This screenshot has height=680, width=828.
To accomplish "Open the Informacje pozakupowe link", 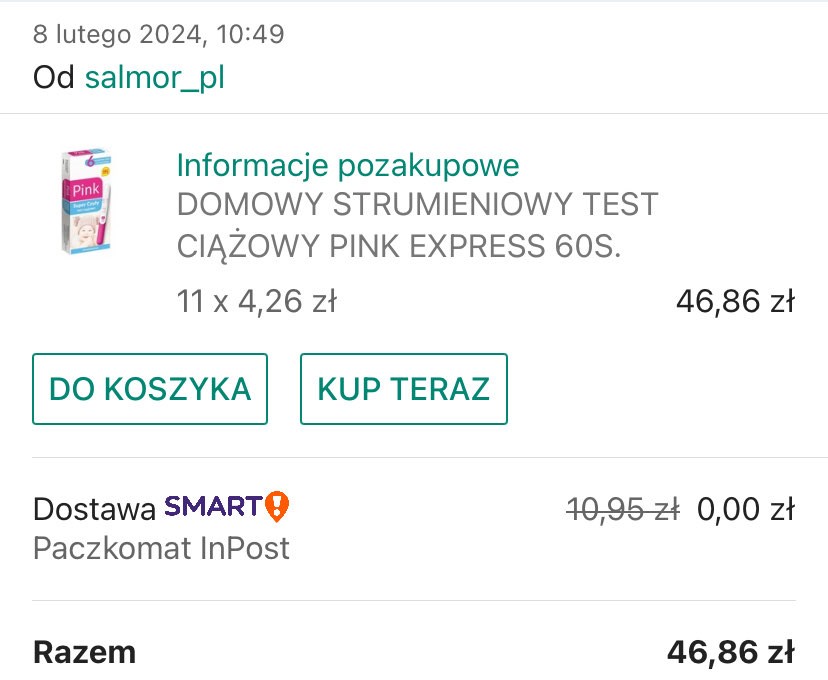I will click(x=348, y=165).
